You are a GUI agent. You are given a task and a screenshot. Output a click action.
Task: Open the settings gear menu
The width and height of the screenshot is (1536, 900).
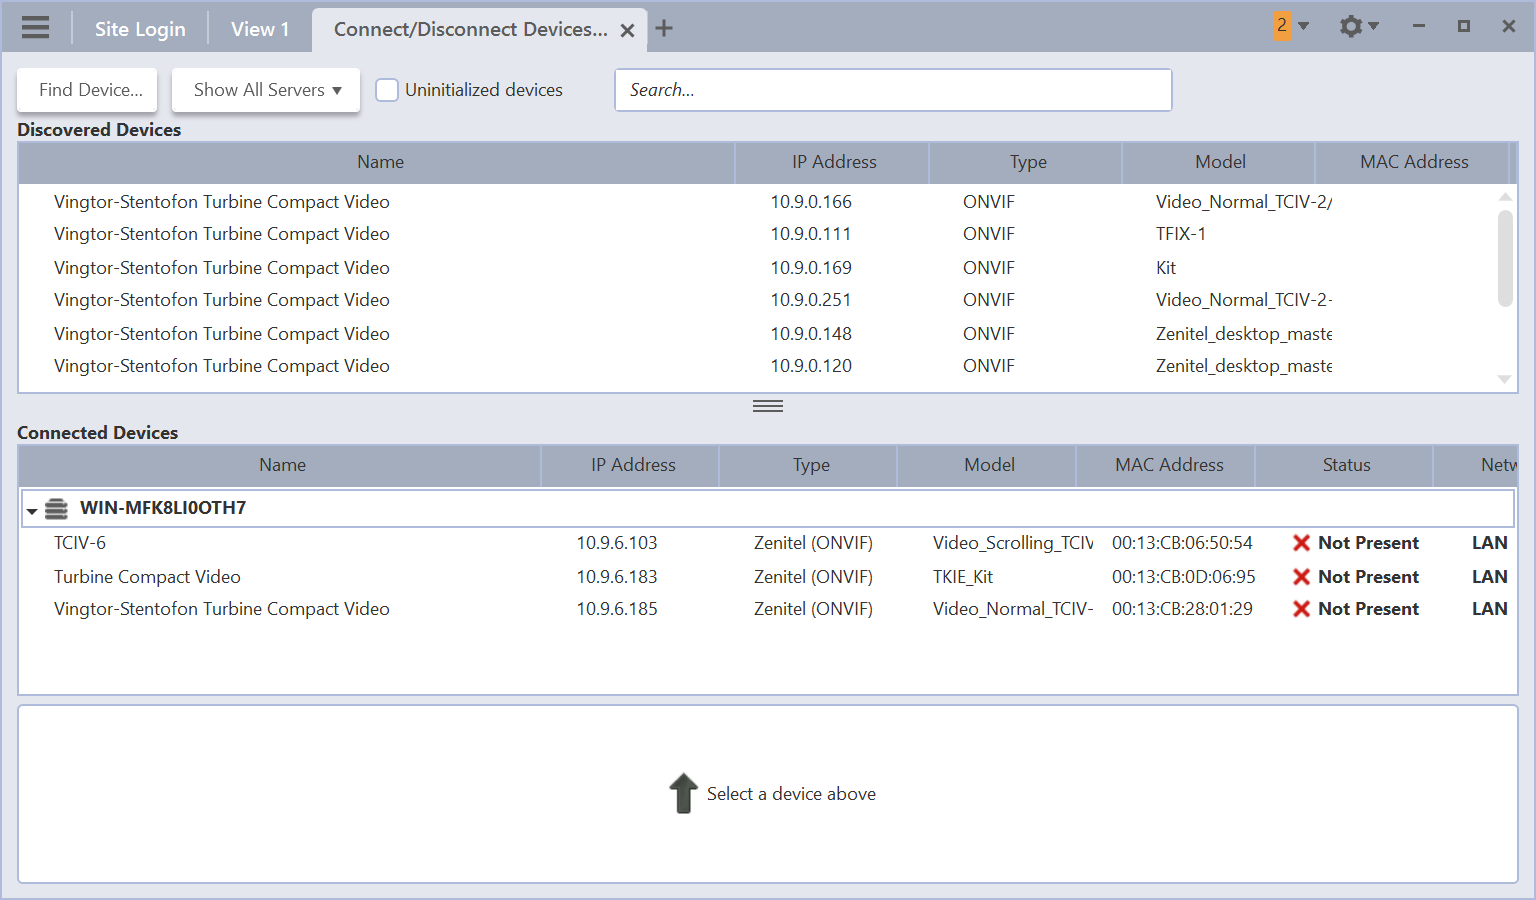(x=1351, y=26)
